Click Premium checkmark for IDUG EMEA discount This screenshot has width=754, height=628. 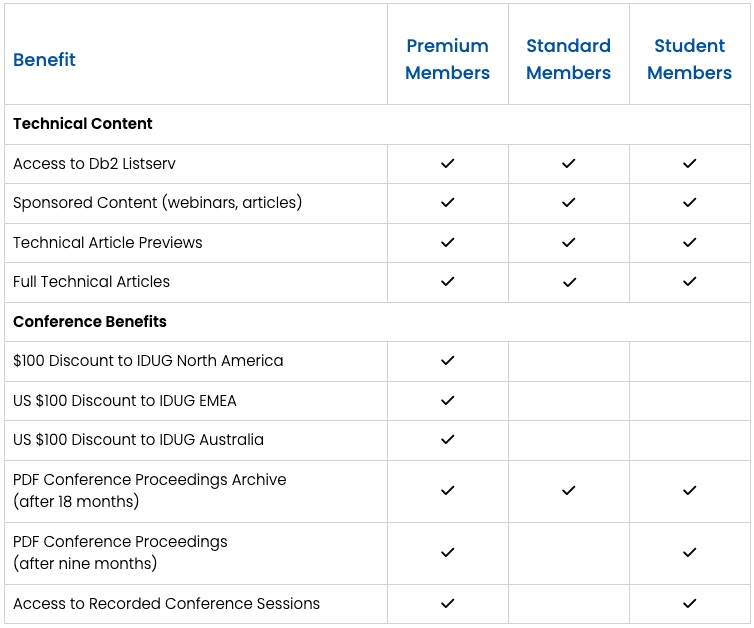[x=447, y=400]
